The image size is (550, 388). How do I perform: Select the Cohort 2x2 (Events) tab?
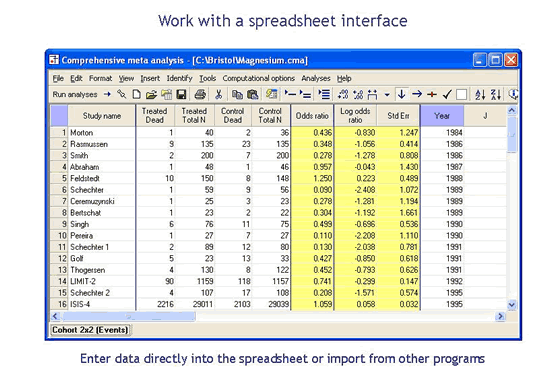[x=90, y=330]
